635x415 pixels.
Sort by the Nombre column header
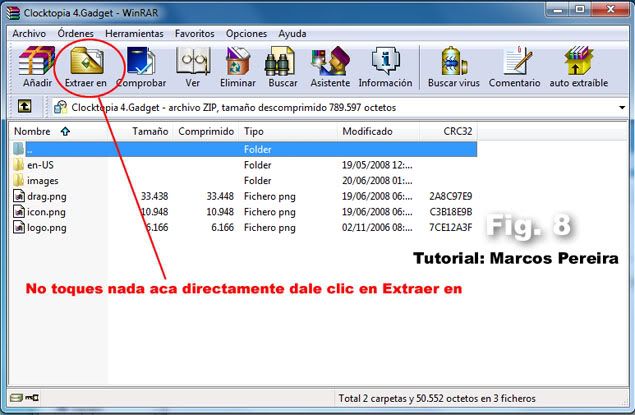tap(59, 131)
